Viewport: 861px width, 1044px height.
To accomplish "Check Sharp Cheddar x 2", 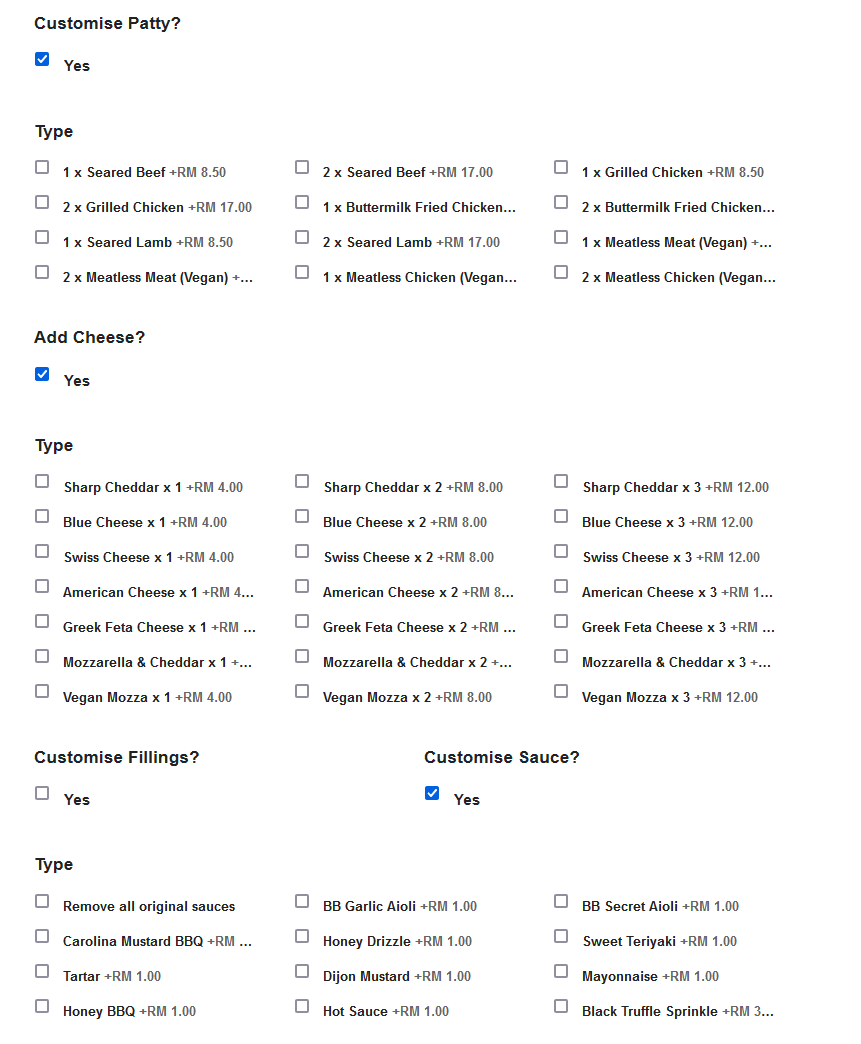I will 302,481.
